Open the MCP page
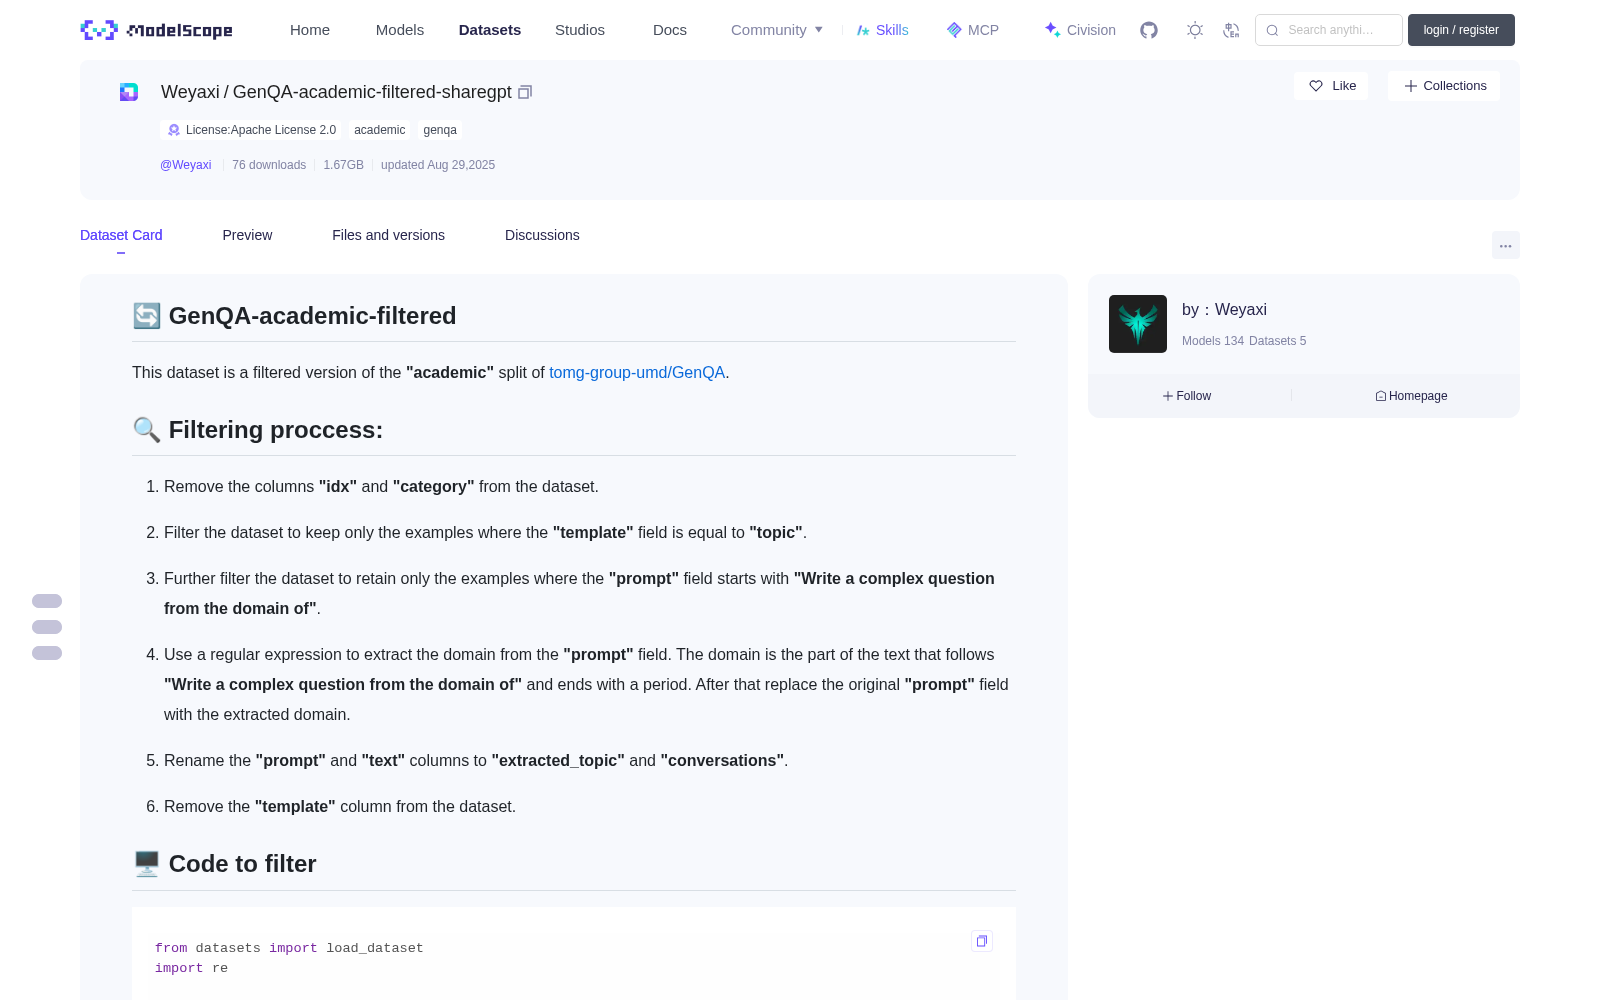 [973, 30]
